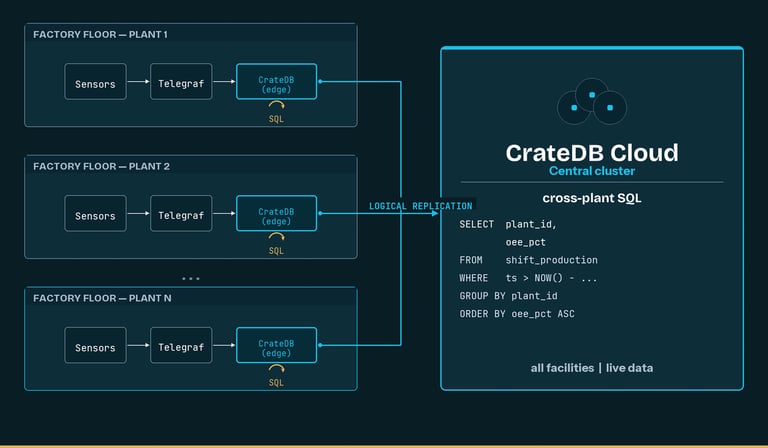Select the Sensors box in Plant 1

[x=95, y=82]
